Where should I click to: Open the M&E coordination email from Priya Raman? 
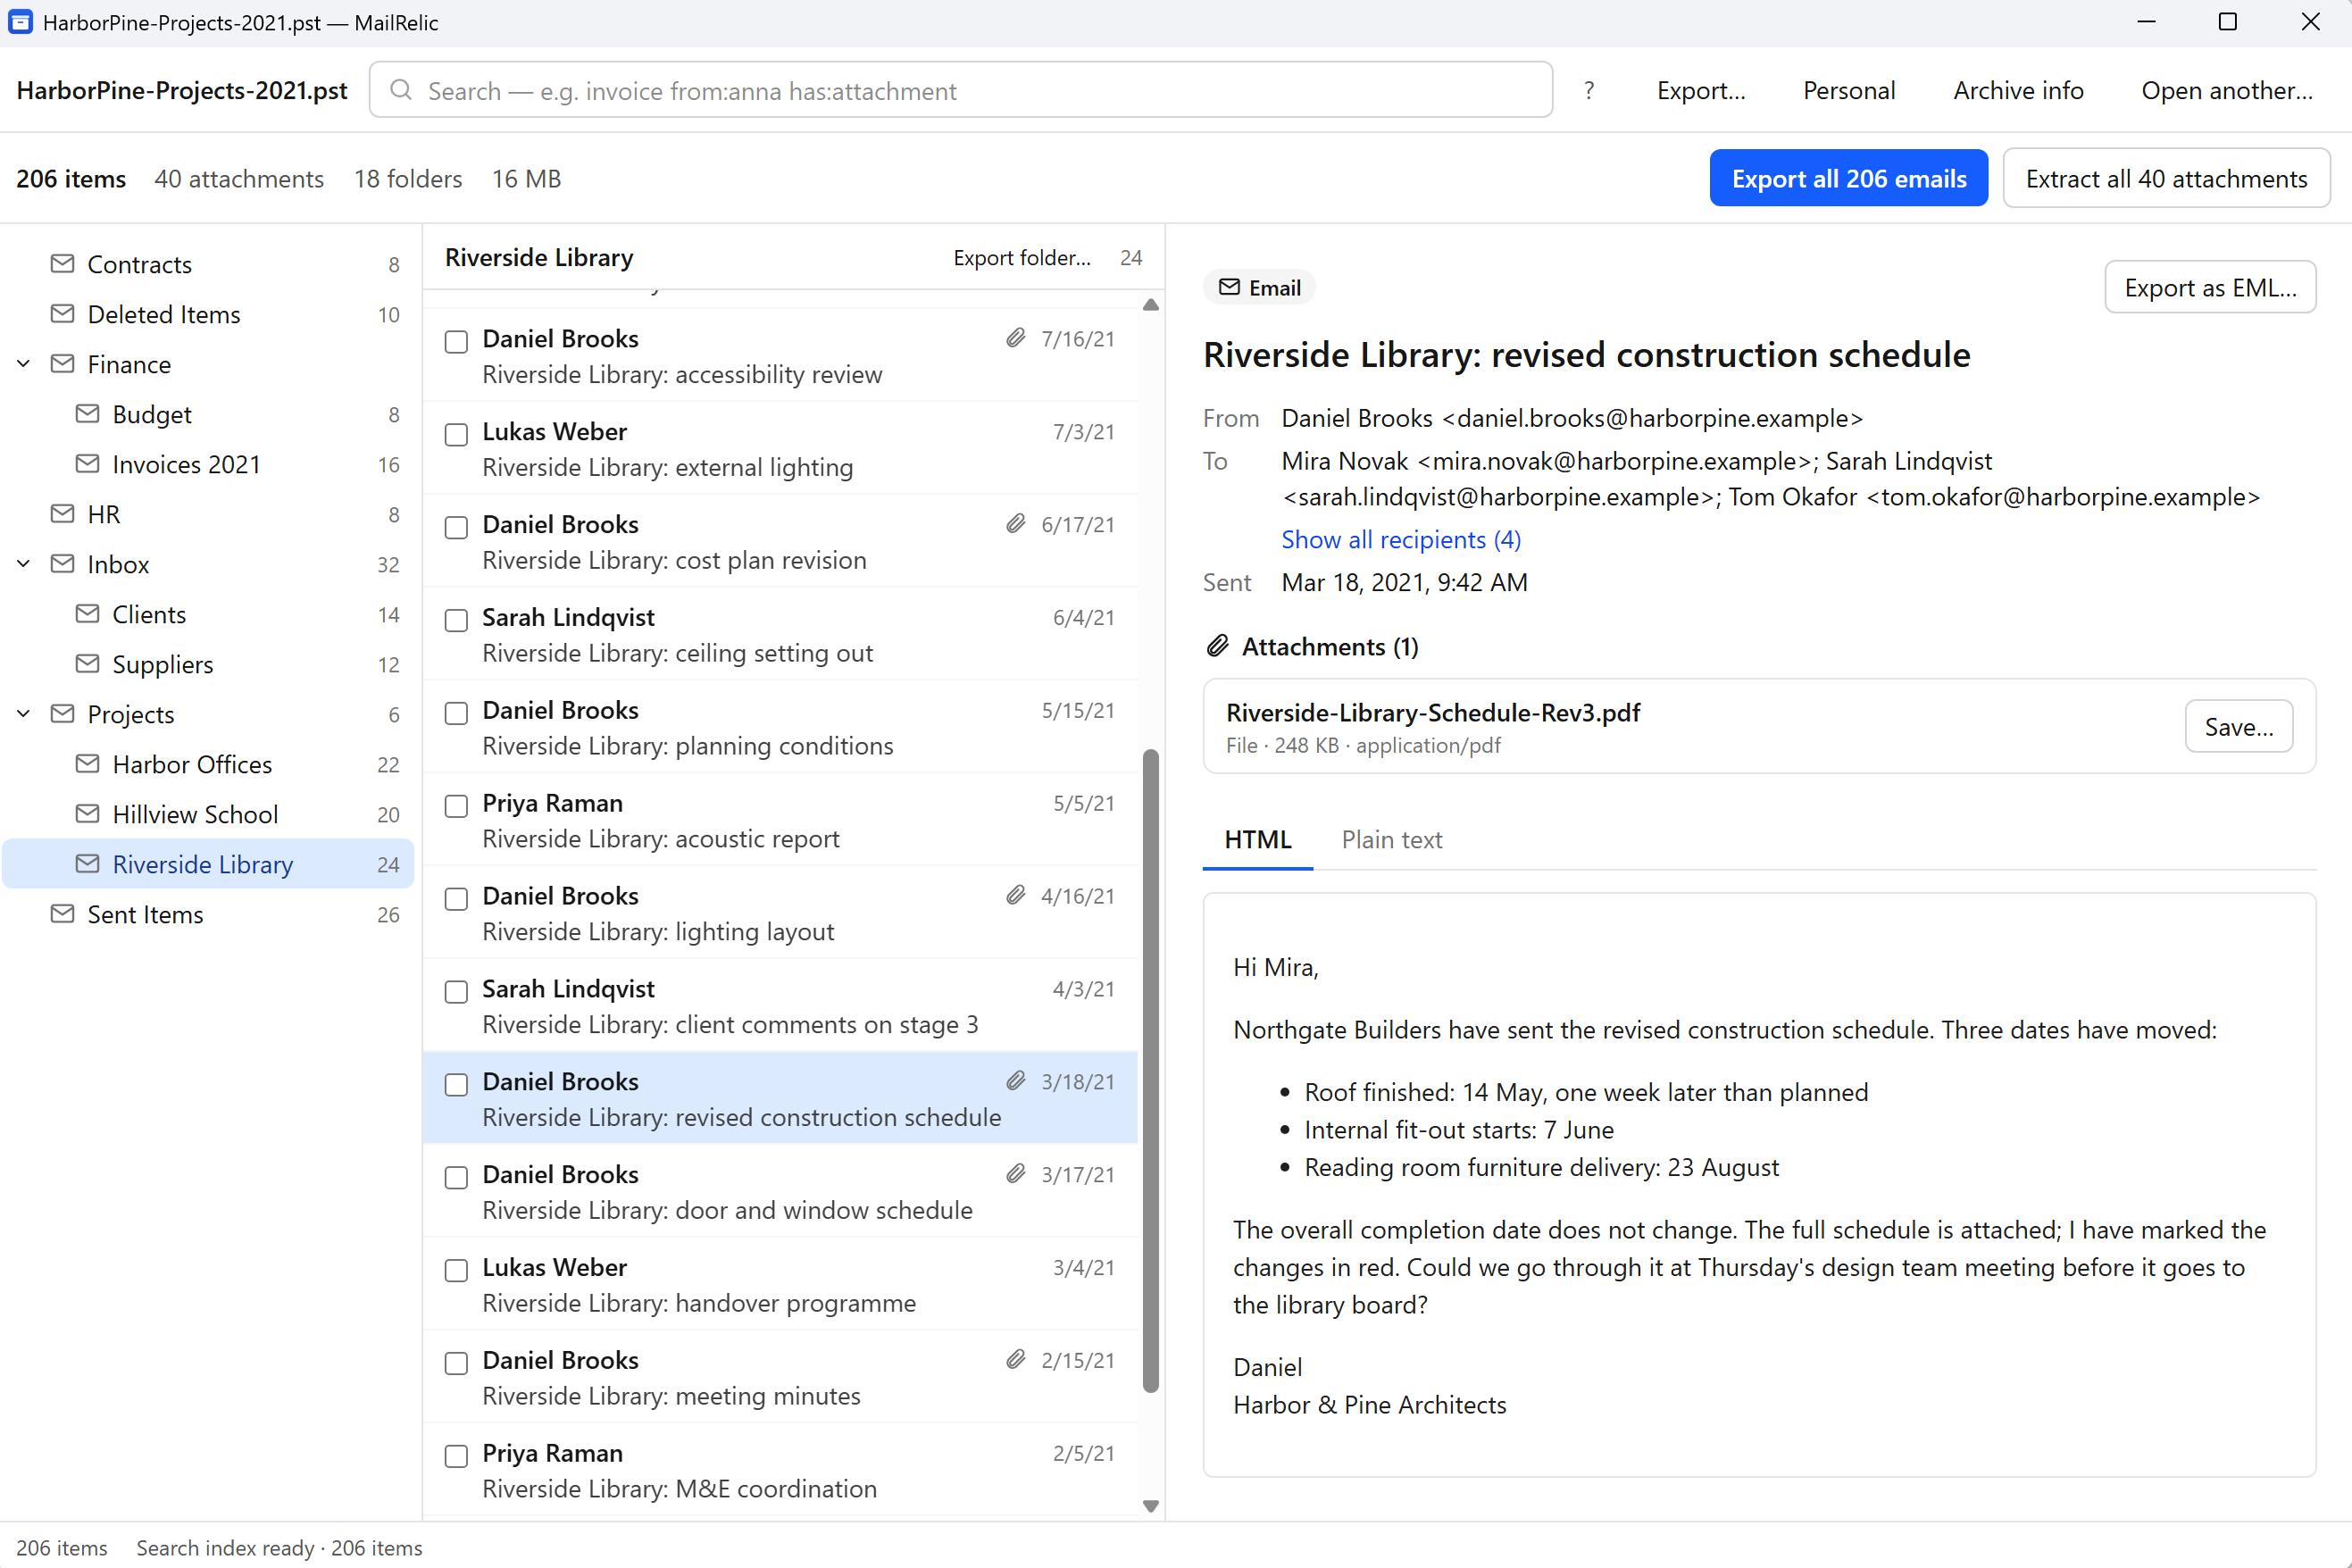(x=780, y=1470)
